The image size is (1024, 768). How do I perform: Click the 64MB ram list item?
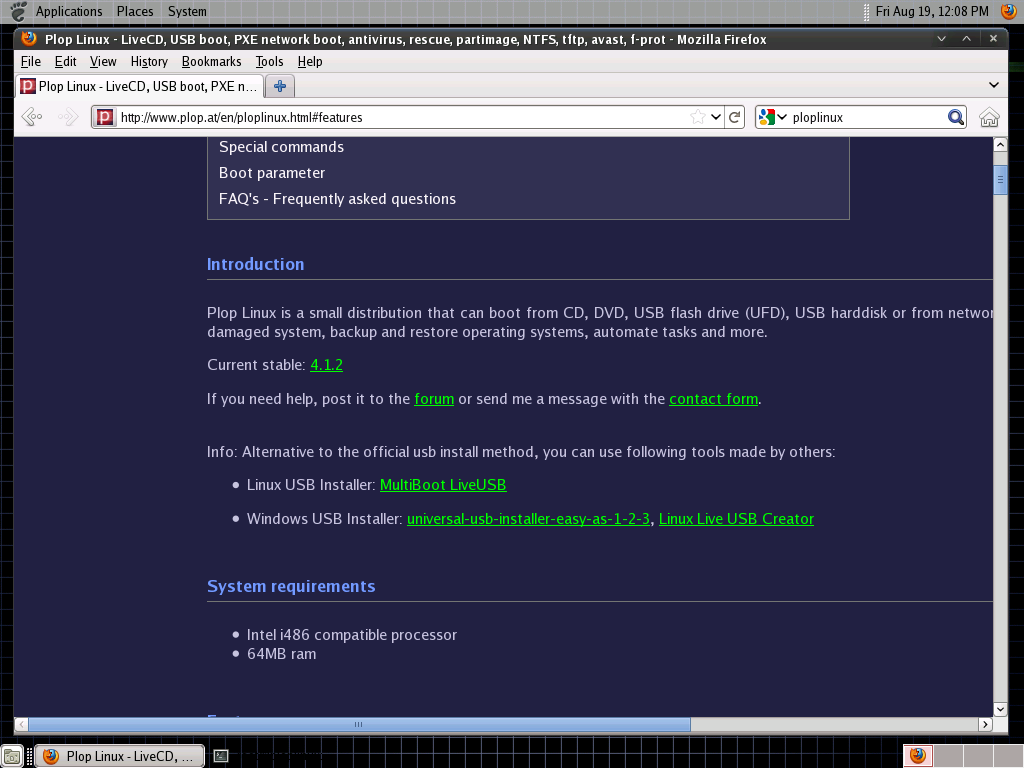click(x=281, y=654)
